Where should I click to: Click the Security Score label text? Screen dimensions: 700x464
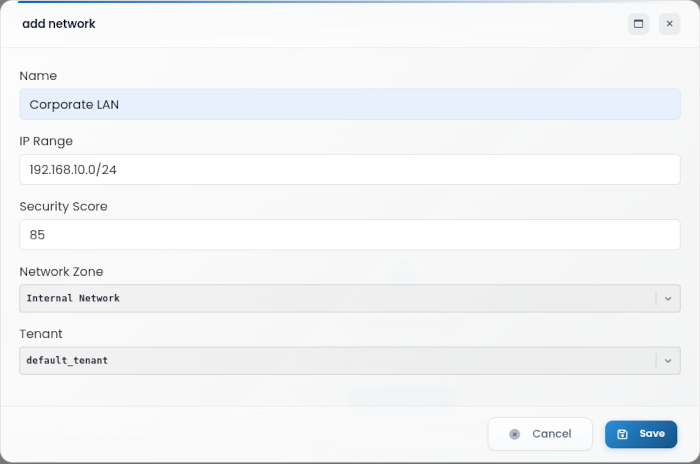pos(63,206)
